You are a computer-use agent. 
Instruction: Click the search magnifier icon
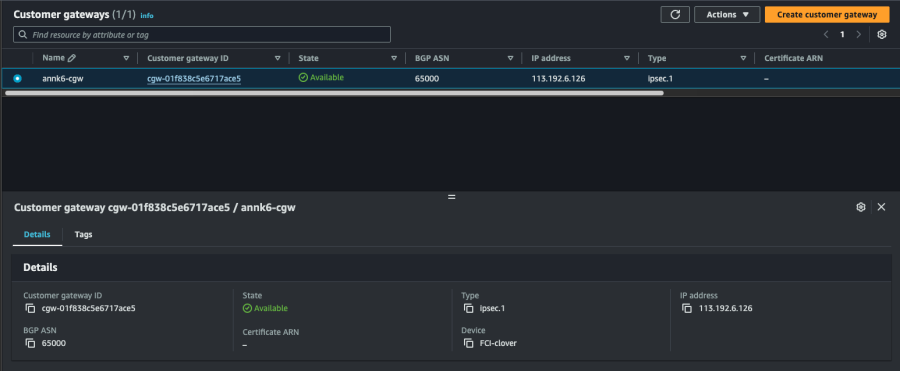point(23,34)
